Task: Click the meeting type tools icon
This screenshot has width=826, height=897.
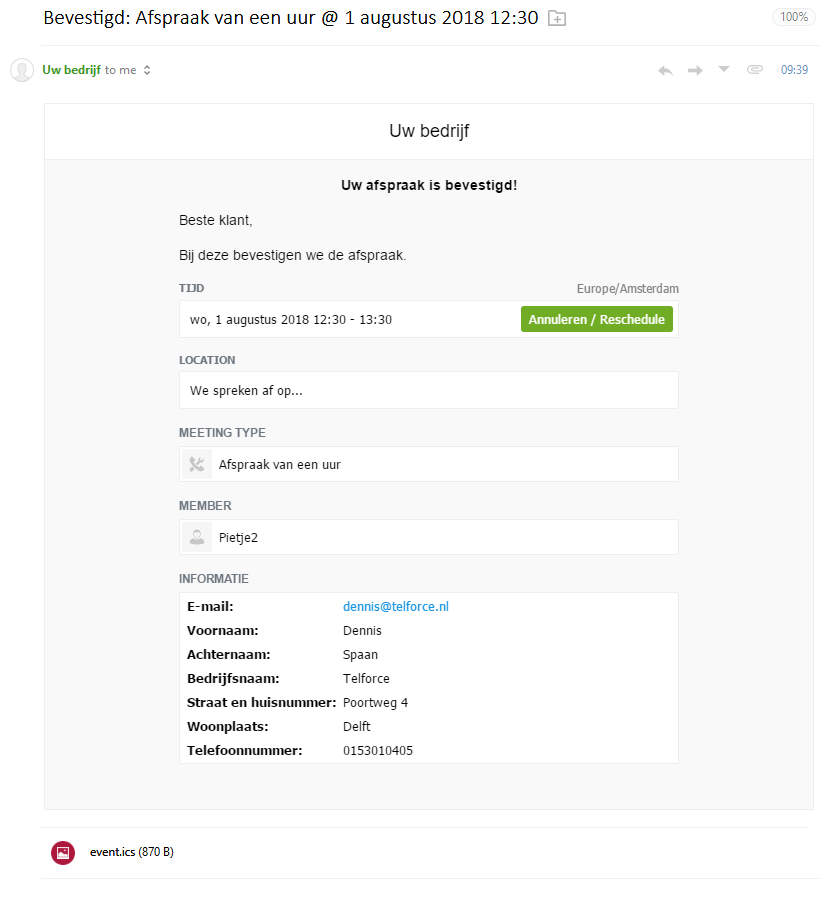Action: [197, 464]
